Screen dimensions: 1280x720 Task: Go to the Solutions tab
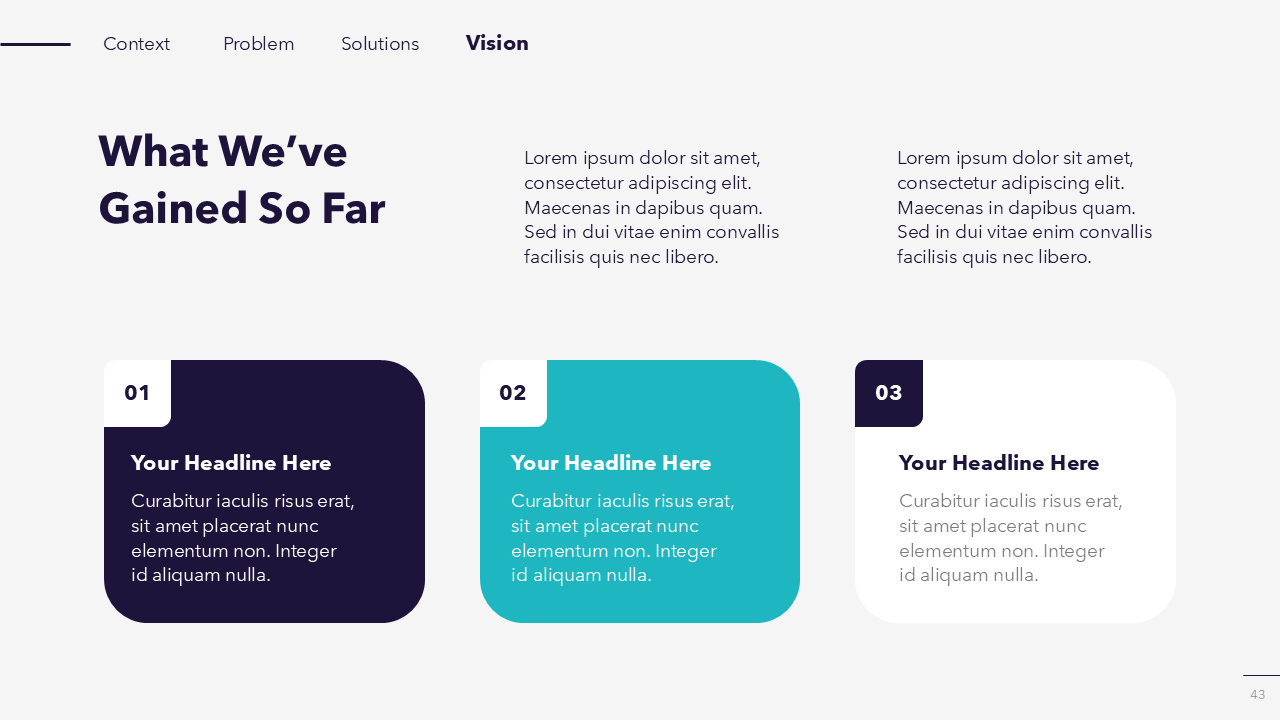coord(380,44)
